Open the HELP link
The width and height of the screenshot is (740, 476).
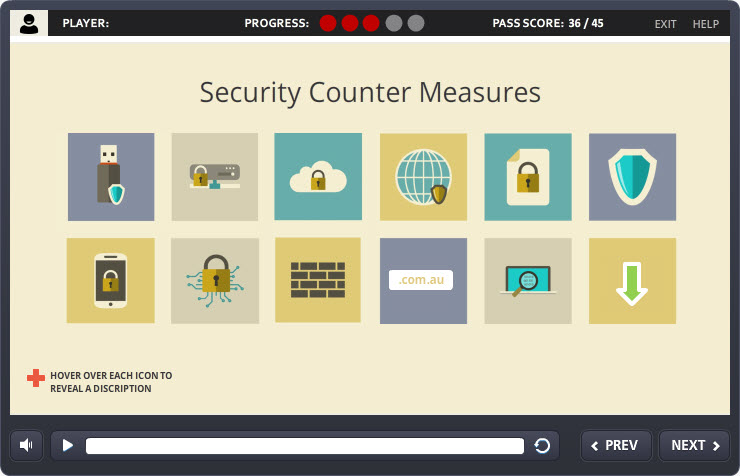(706, 24)
